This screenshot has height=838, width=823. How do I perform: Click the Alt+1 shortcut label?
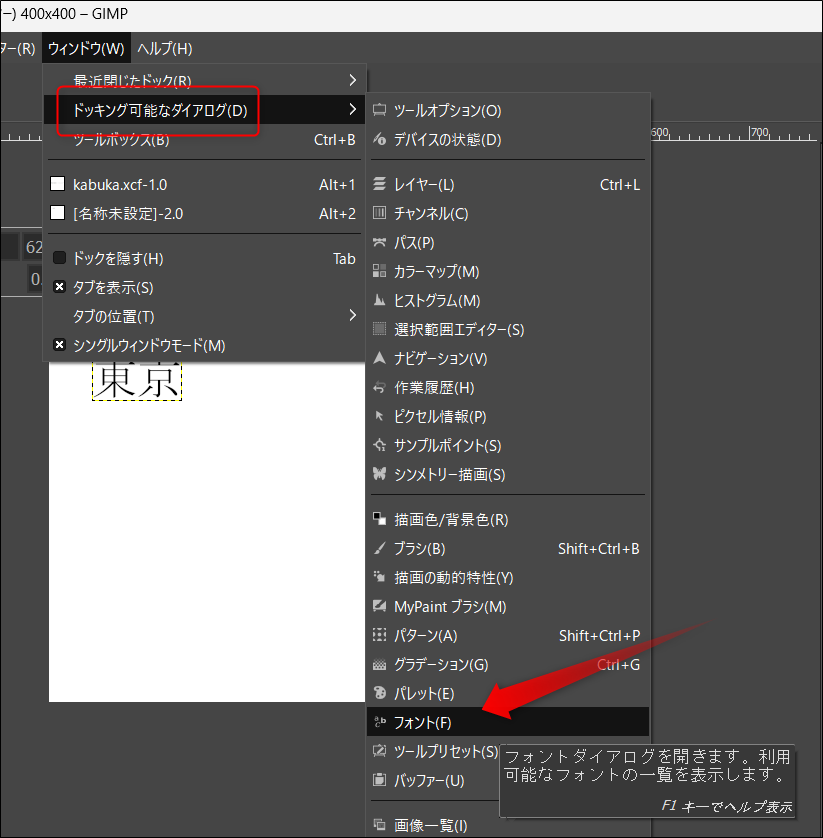(x=337, y=185)
